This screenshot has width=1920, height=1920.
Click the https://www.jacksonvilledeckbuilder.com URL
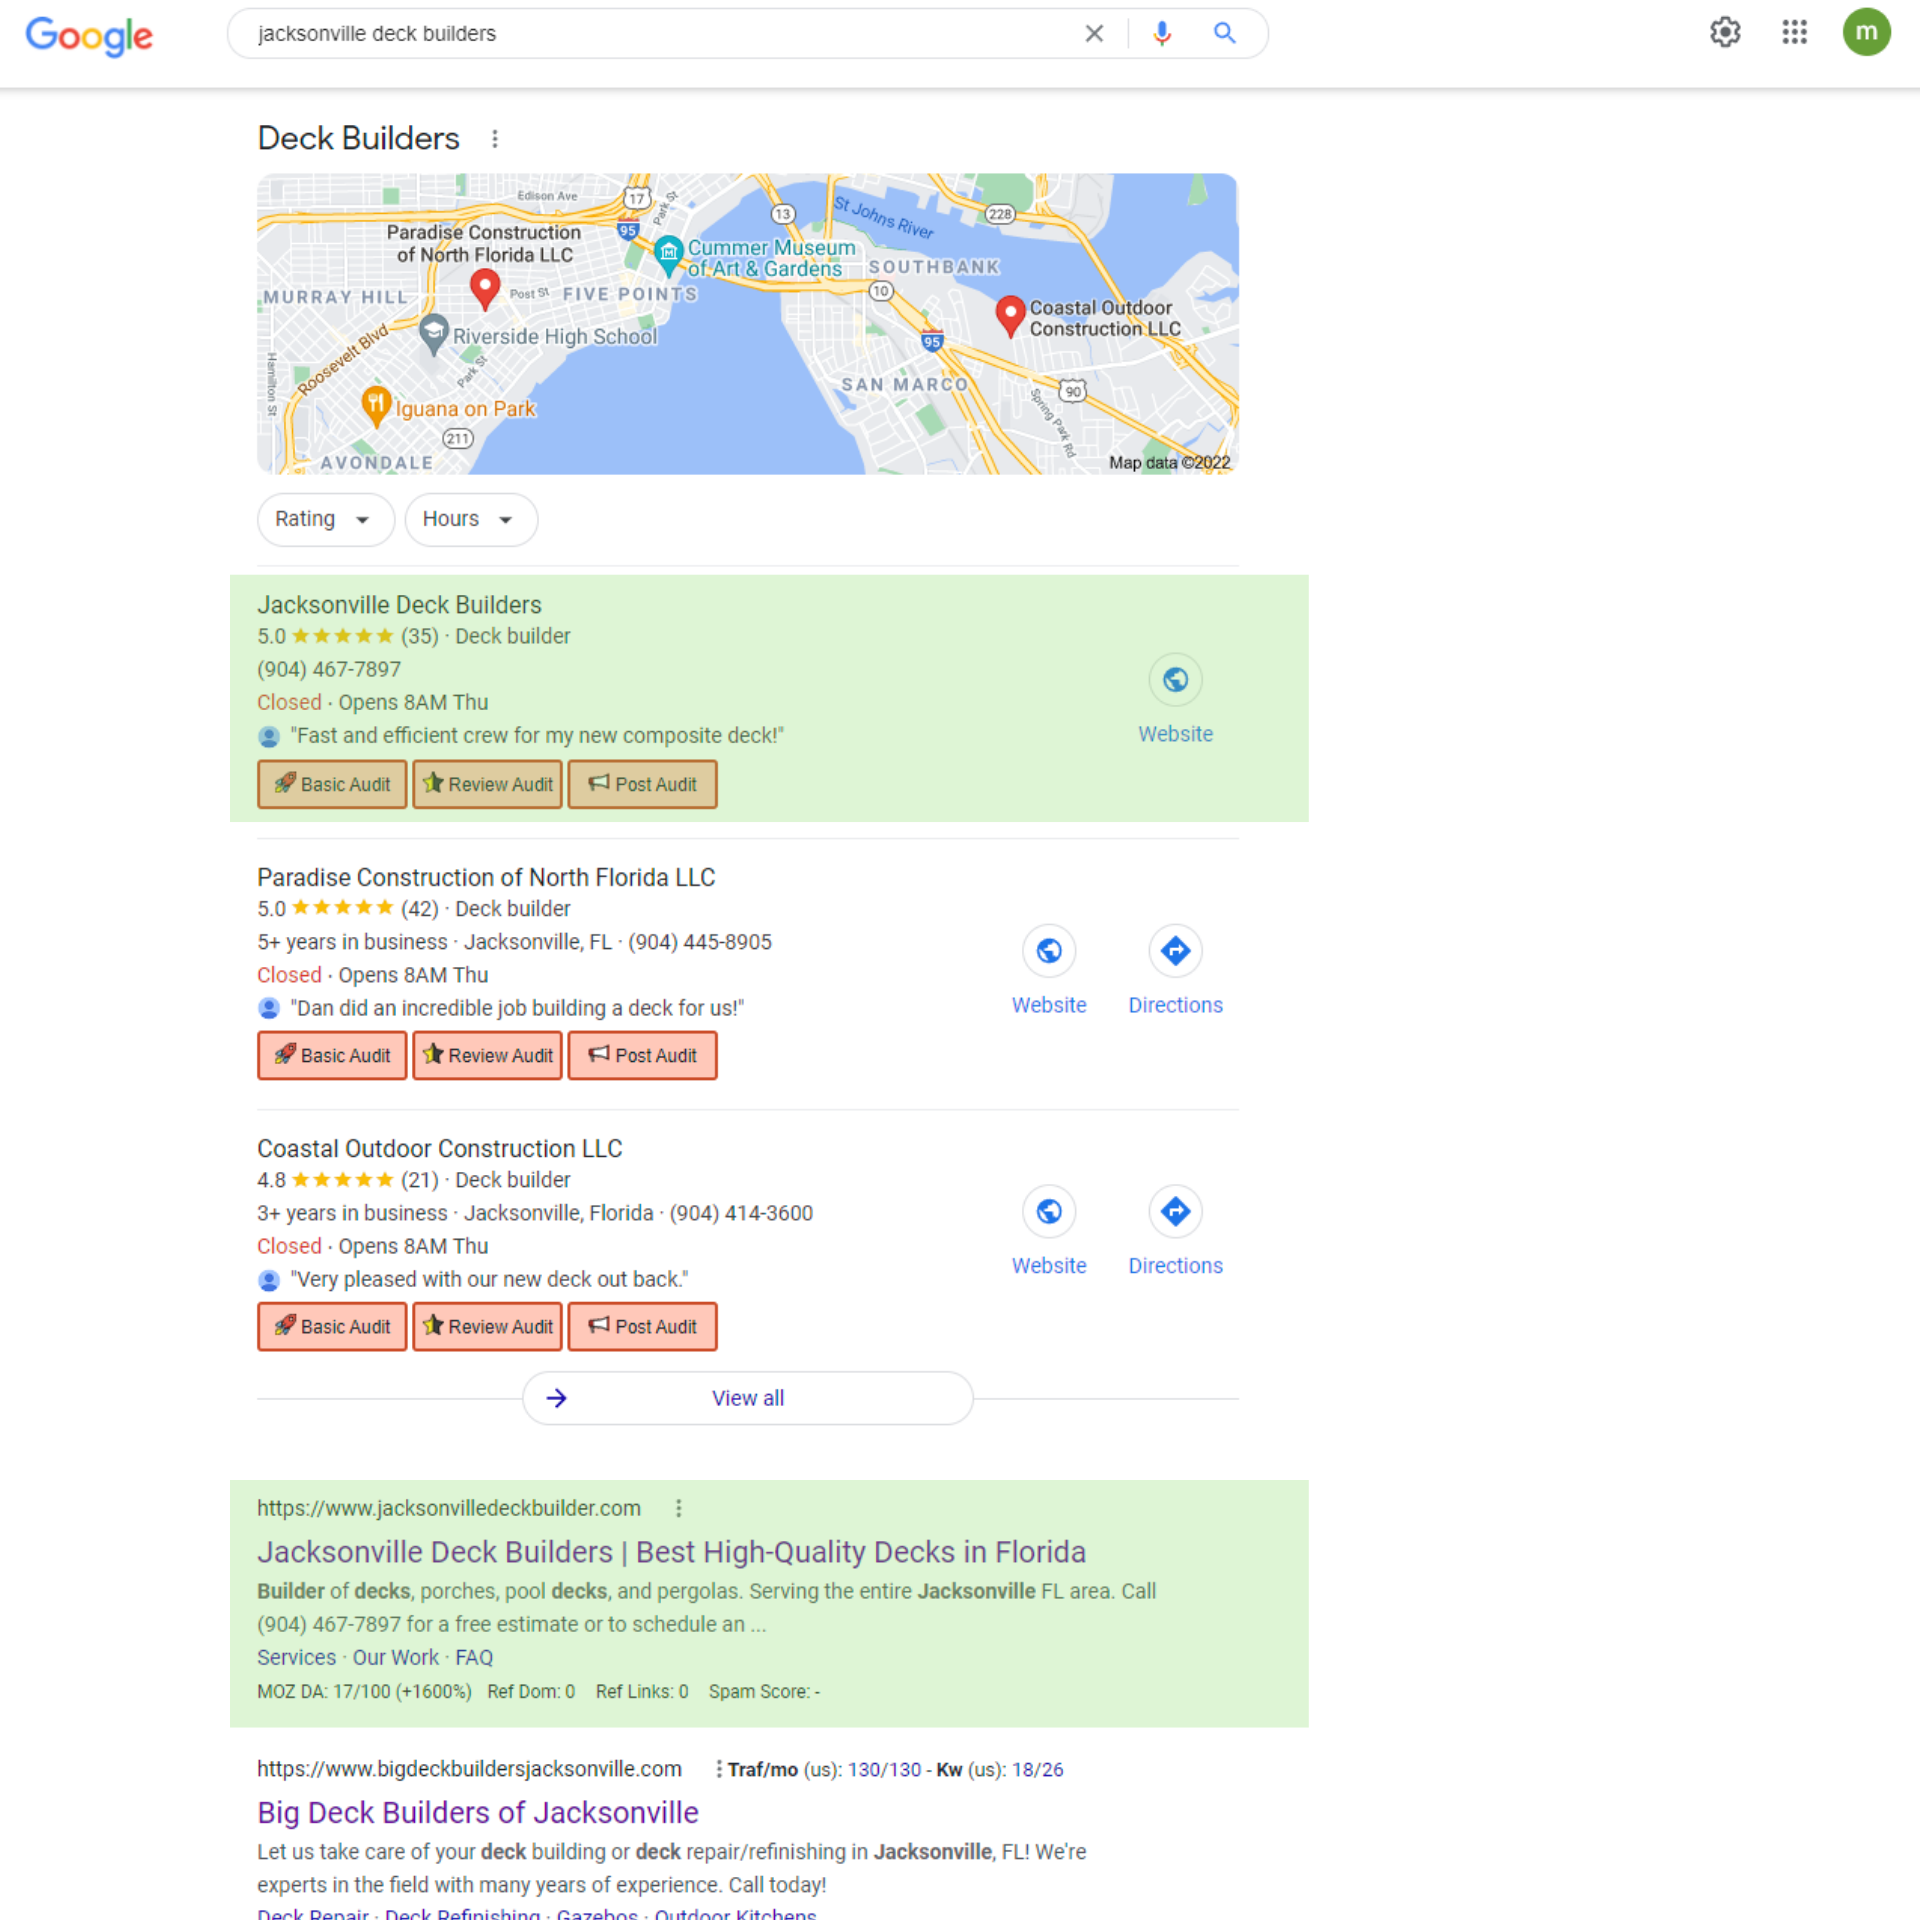[449, 1508]
